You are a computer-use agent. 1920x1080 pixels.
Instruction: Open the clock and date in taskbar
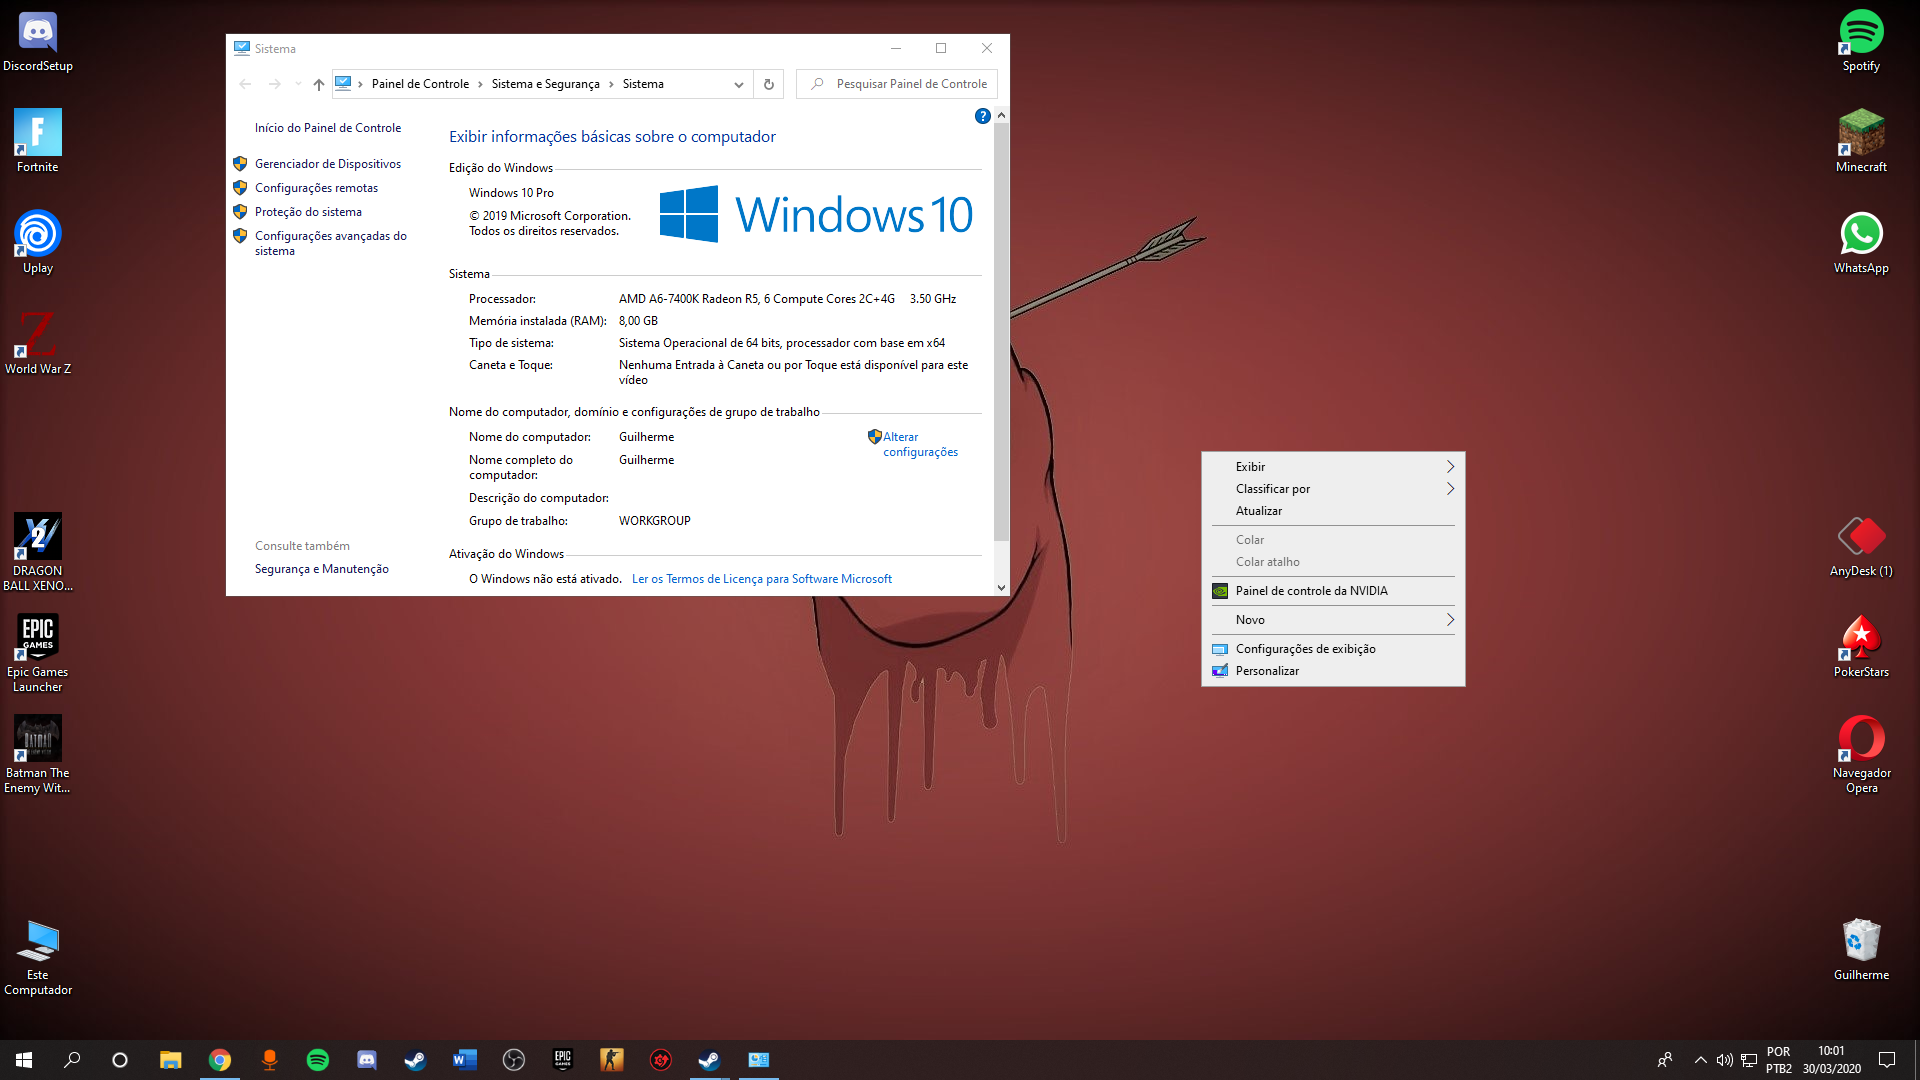point(1831,1060)
